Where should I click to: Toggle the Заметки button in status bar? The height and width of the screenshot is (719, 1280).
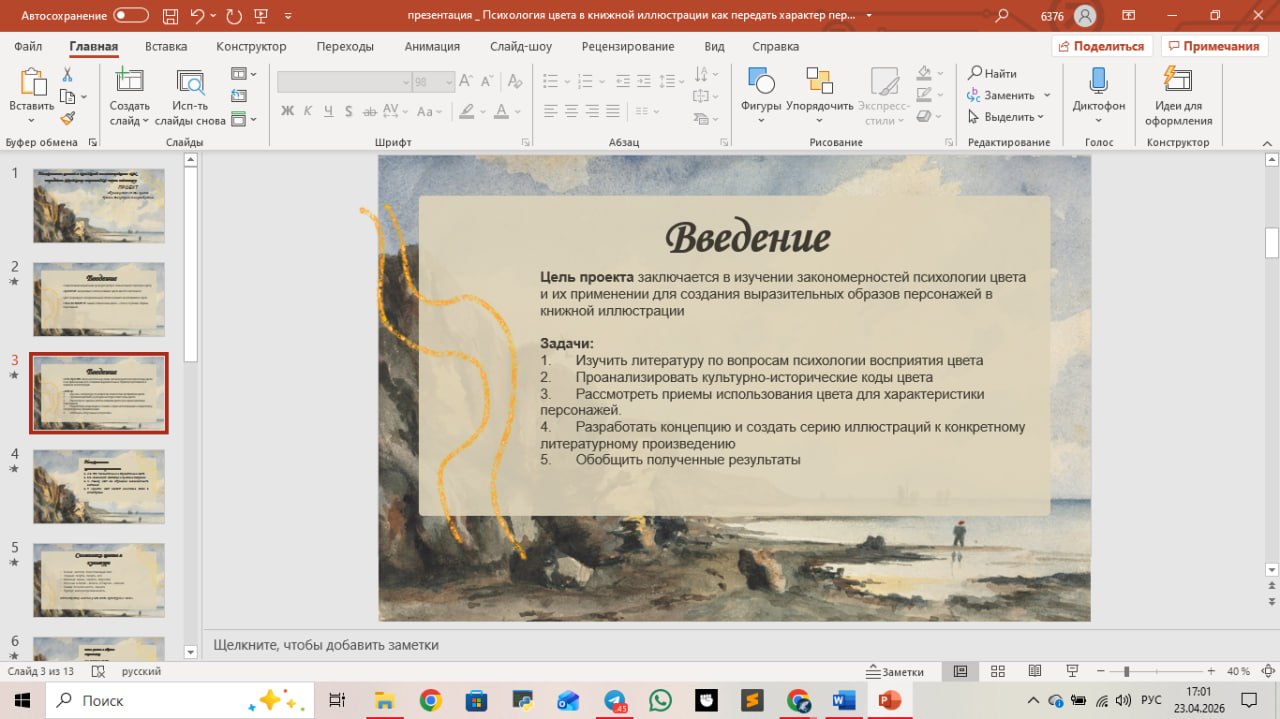coord(896,672)
